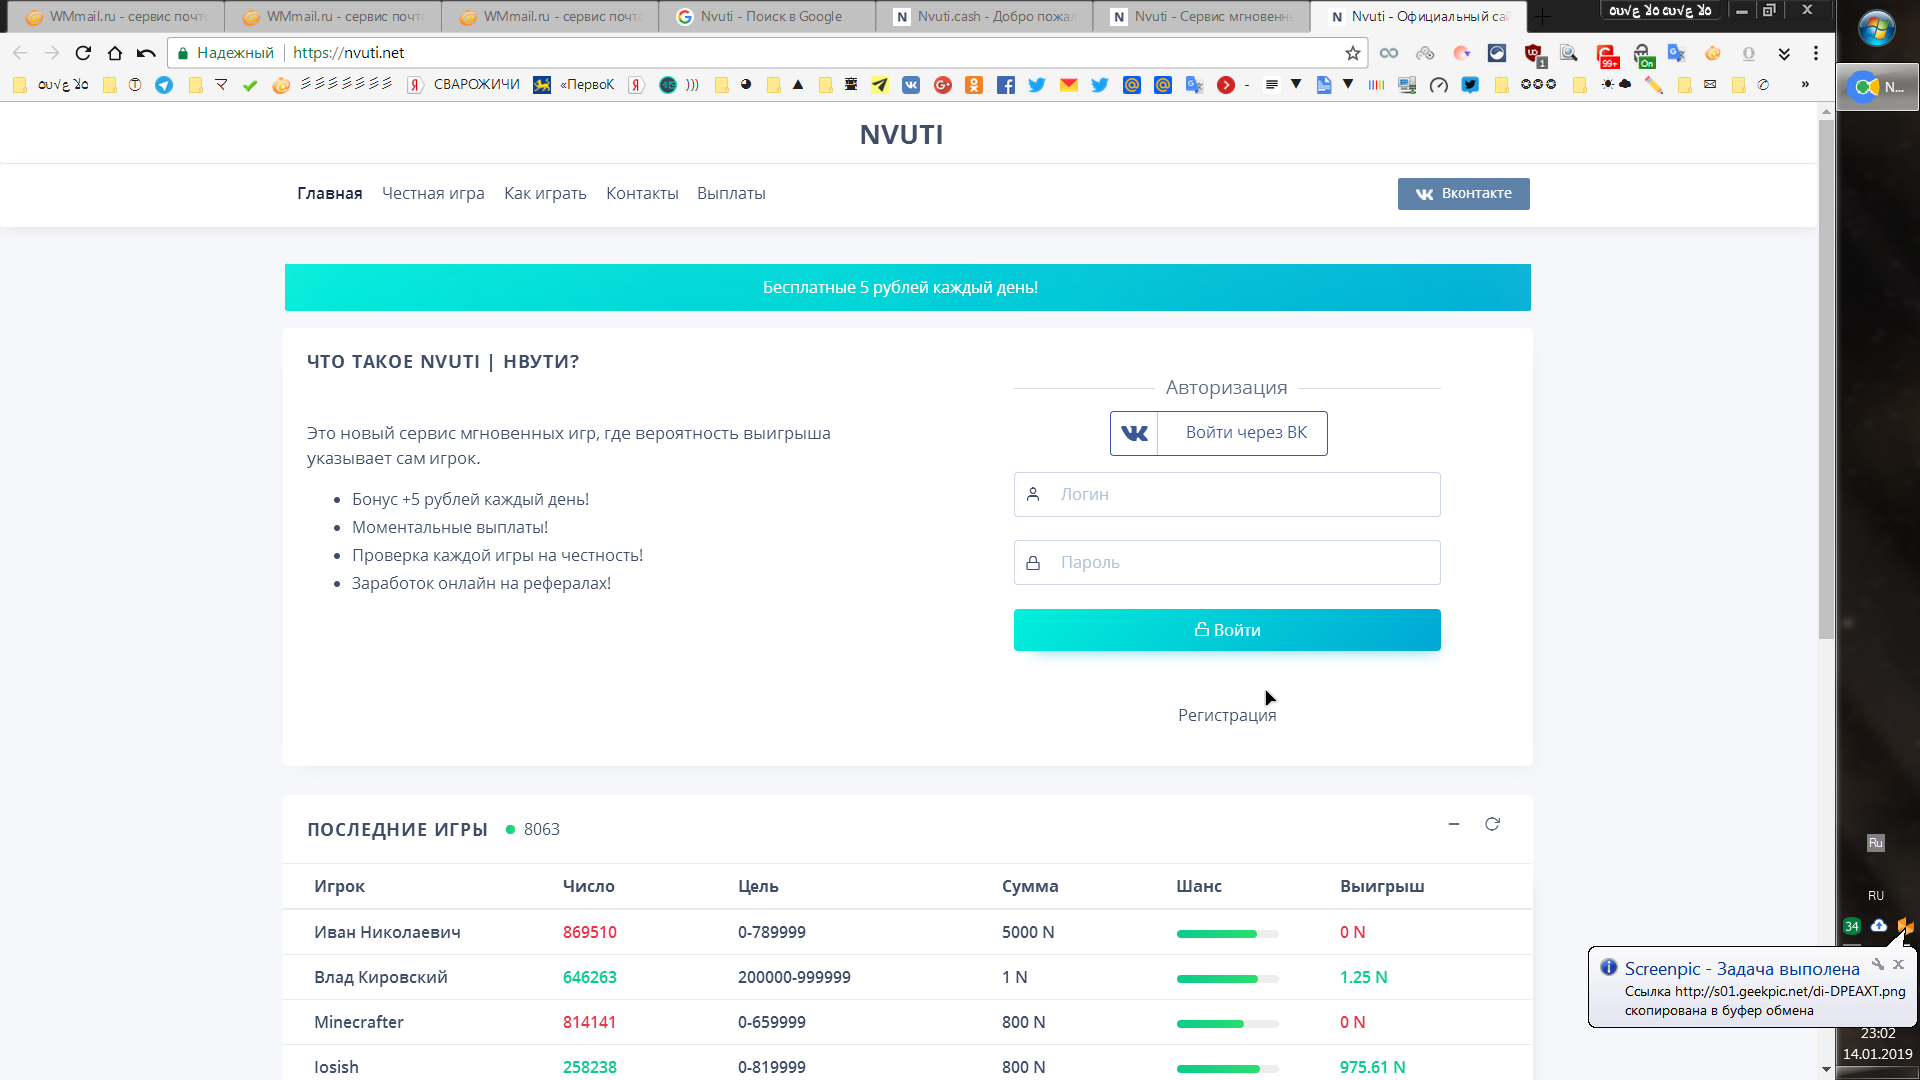This screenshot has width=1920, height=1080.
Task: Open the Регистрация link
Action: (x=1227, y=715)
